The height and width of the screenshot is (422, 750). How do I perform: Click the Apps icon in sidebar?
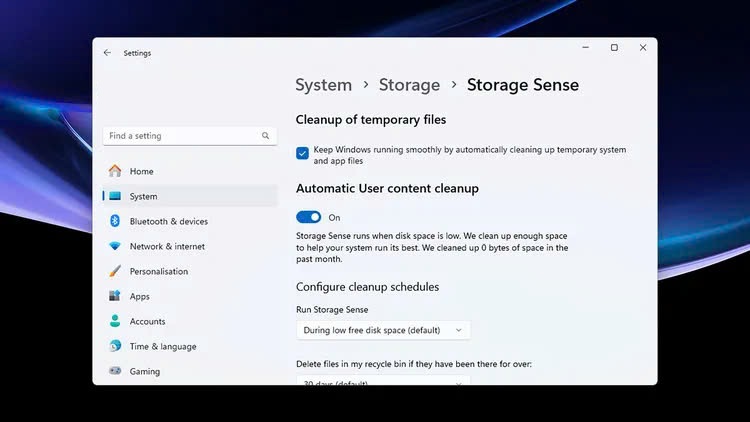pos(115,296)
